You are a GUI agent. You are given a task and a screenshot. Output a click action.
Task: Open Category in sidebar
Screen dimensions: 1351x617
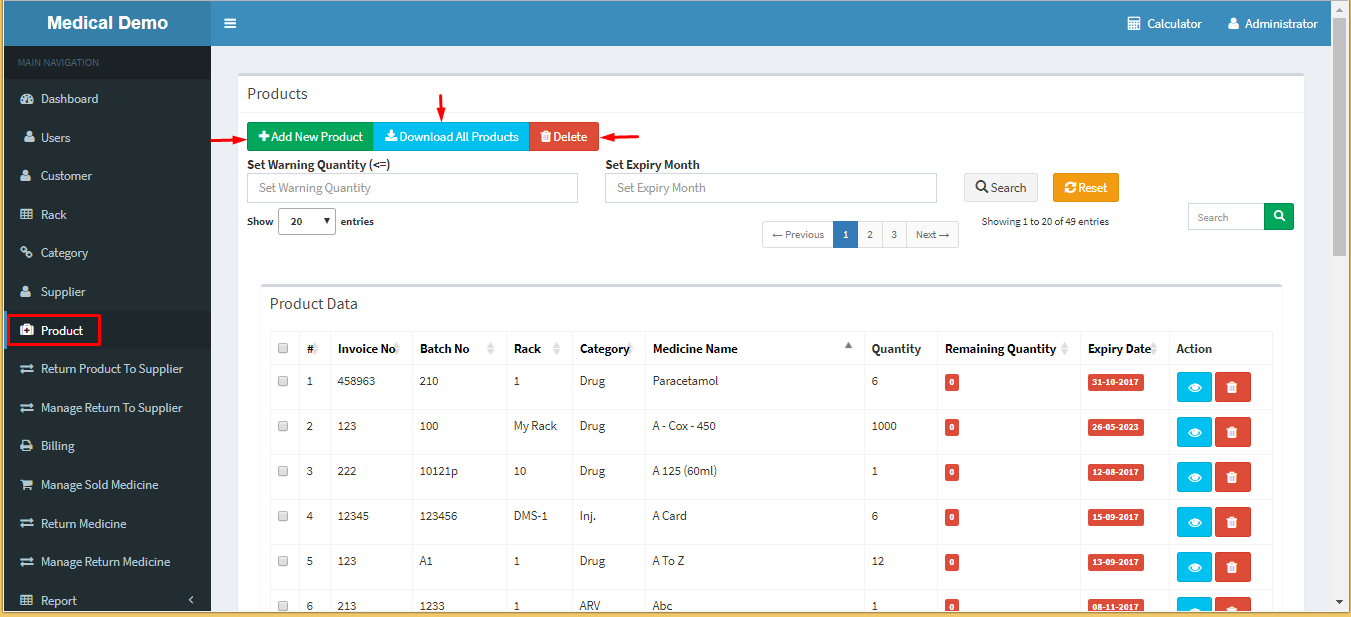point(108,253)
